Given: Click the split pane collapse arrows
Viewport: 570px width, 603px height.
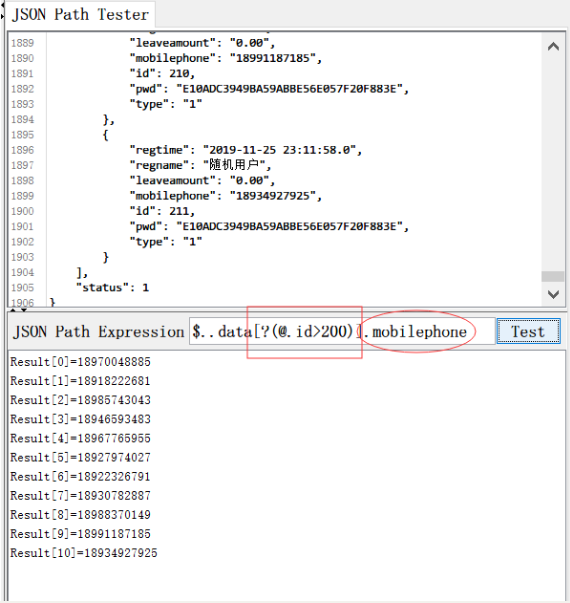Looking at the screenshot, I should pos(18,309).
